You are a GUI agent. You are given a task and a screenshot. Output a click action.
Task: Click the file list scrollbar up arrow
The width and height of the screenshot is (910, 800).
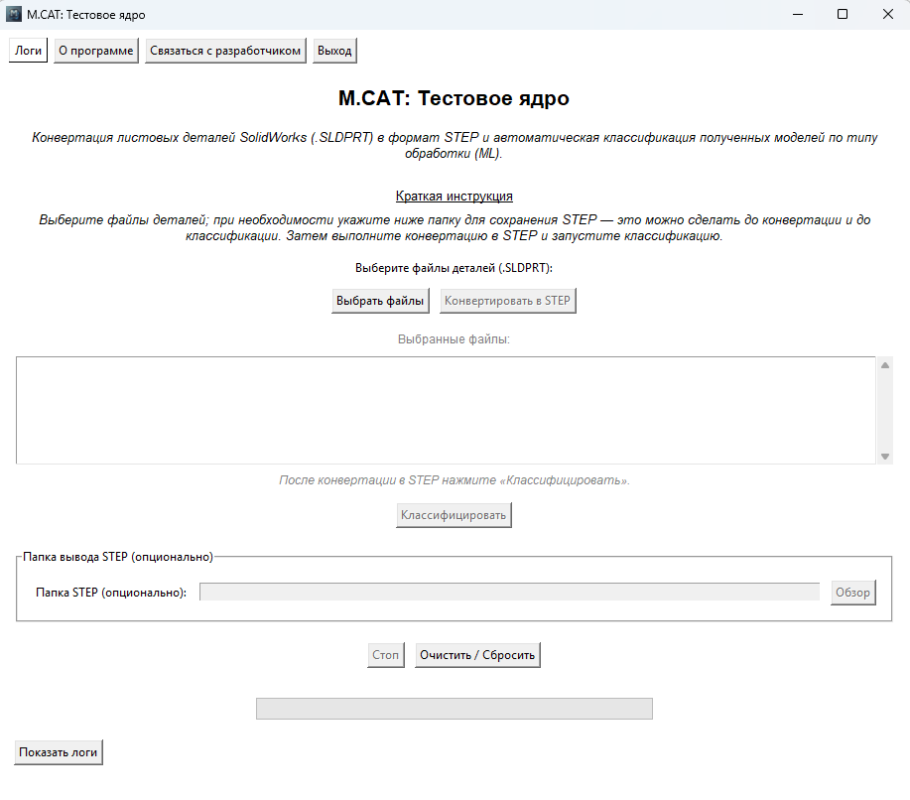coord(884,365)
